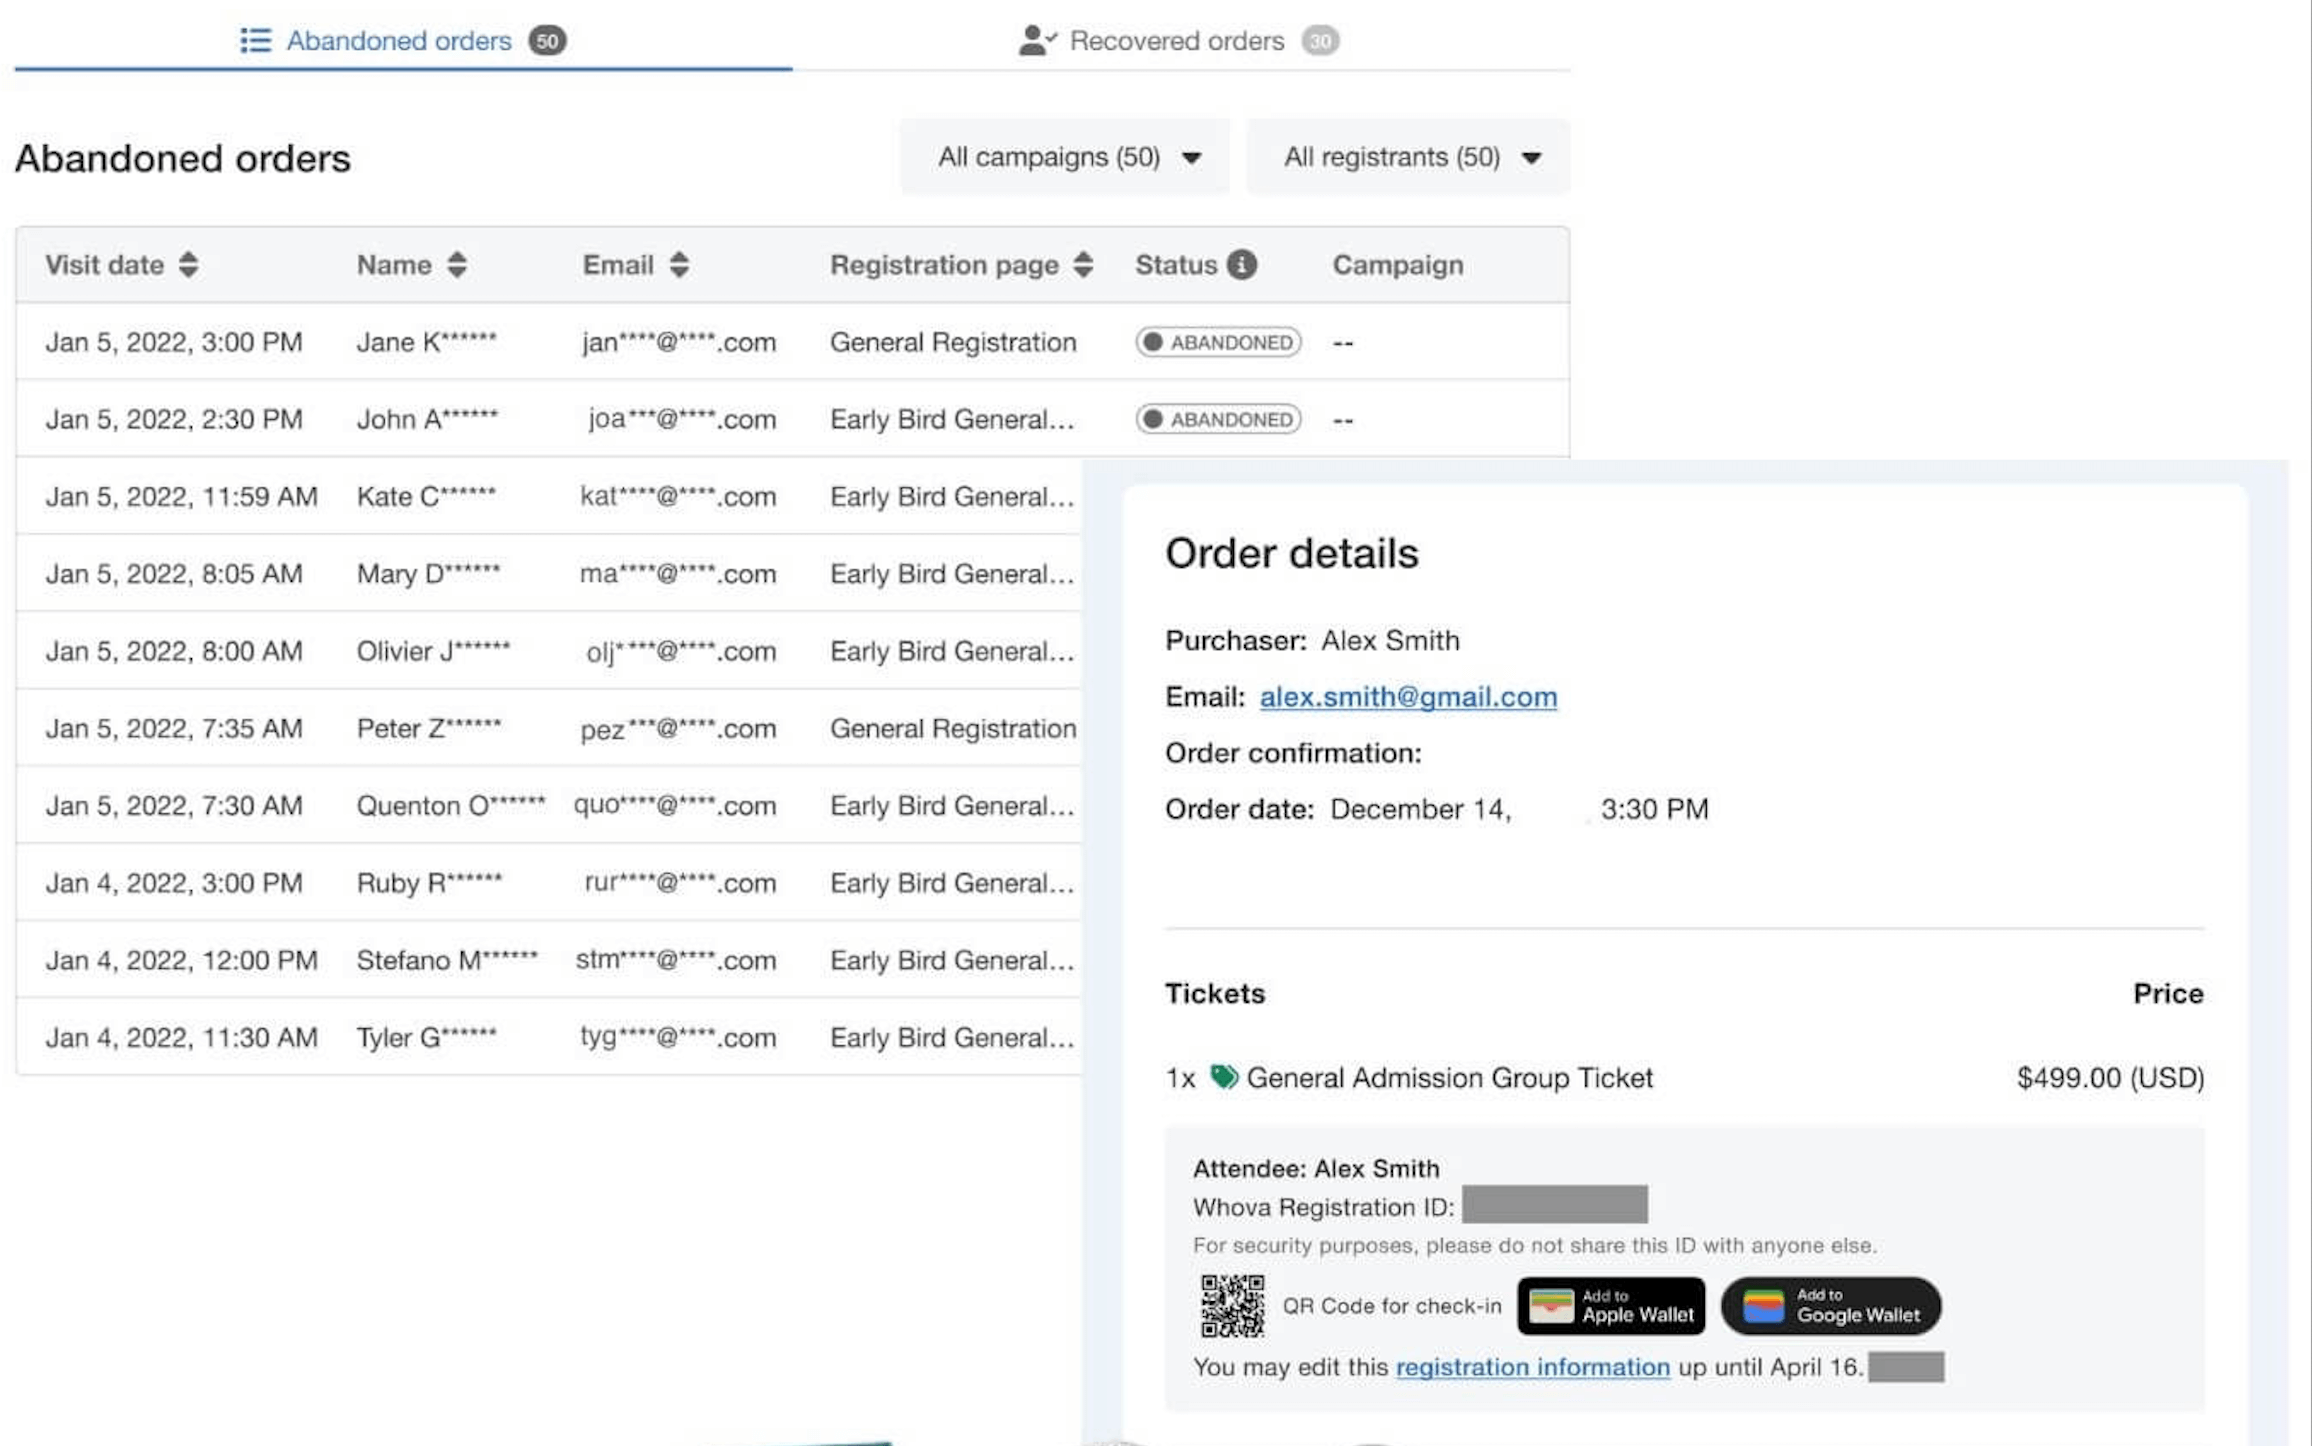Click the sort icon on the Visit date column
The height and width of the screenshot is (1446, 2312).
click(189, 264)
